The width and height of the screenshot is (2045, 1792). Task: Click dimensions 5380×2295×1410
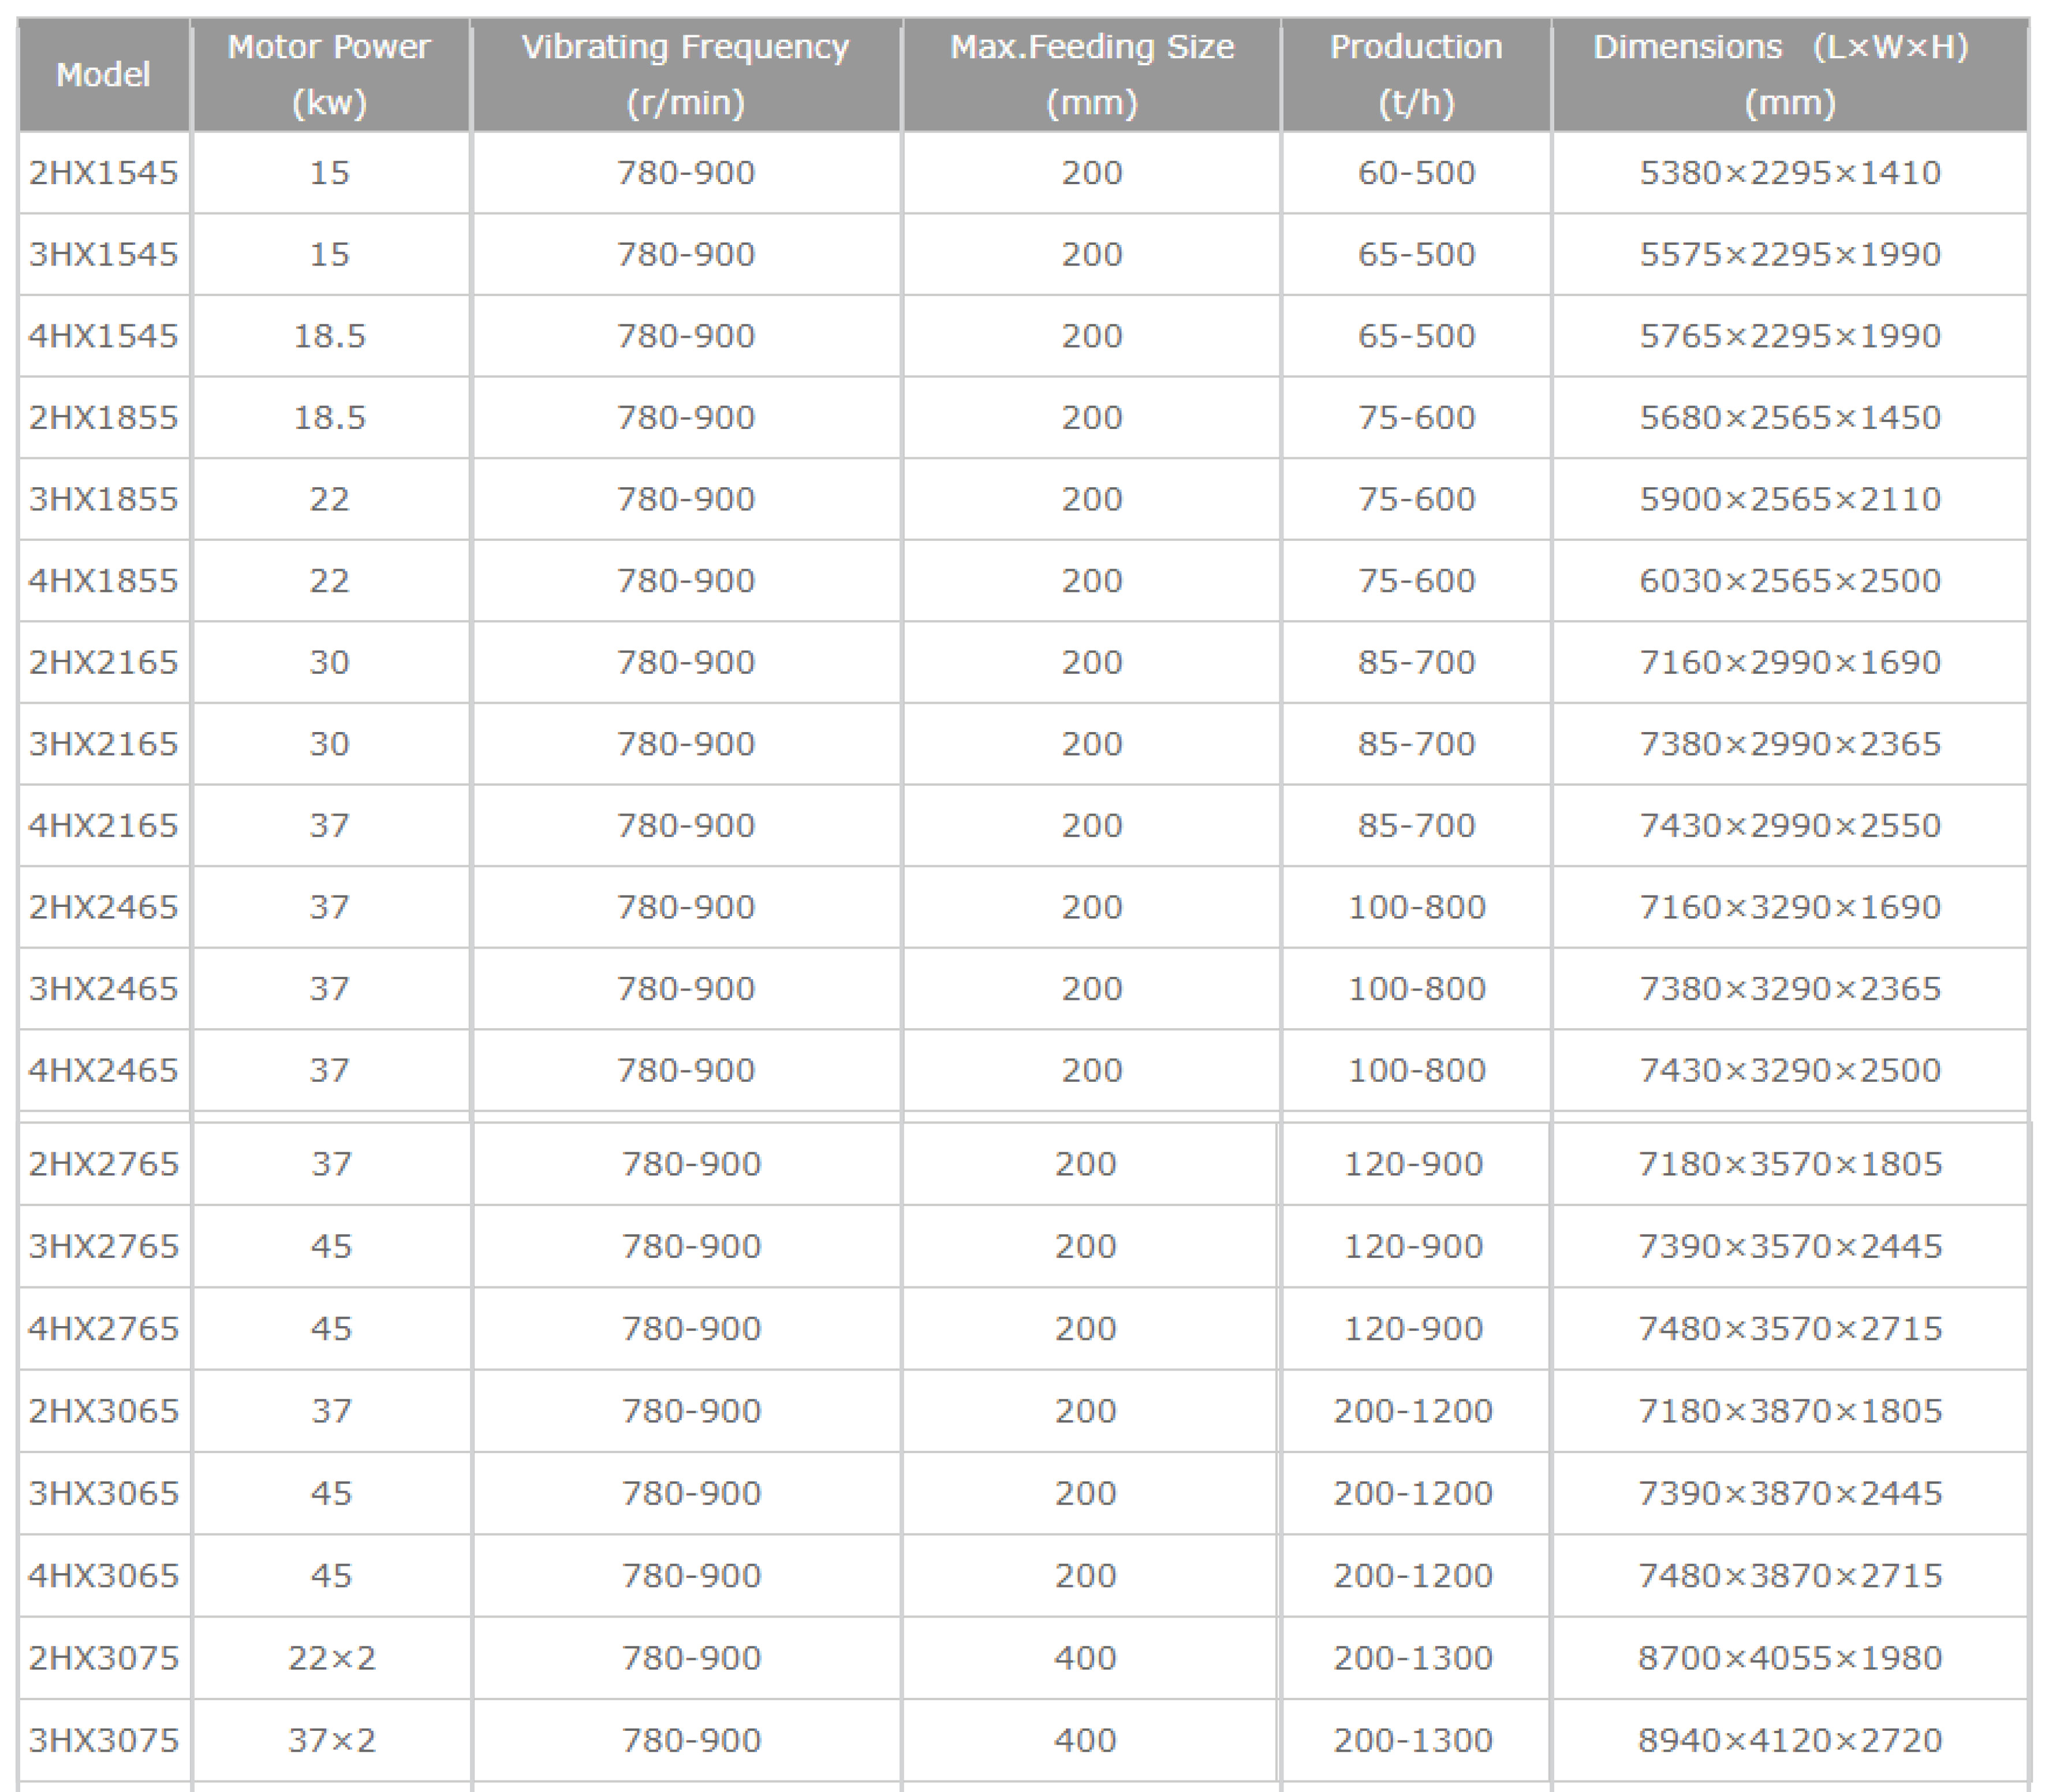click(x=1790, y=173)
